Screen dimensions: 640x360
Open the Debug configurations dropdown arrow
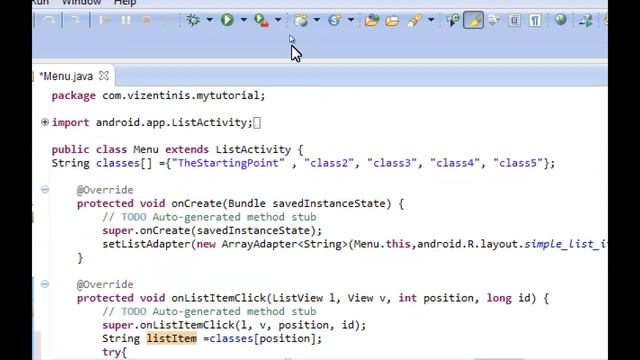pyautogui.click(x=209, y=20)
